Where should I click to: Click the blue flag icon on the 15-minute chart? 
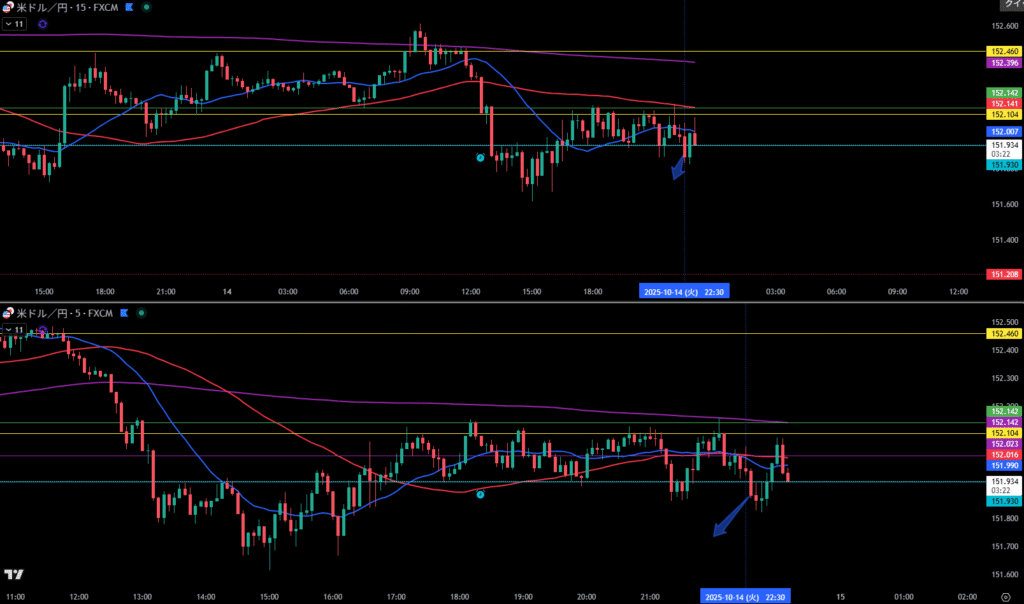coord(129,7)
